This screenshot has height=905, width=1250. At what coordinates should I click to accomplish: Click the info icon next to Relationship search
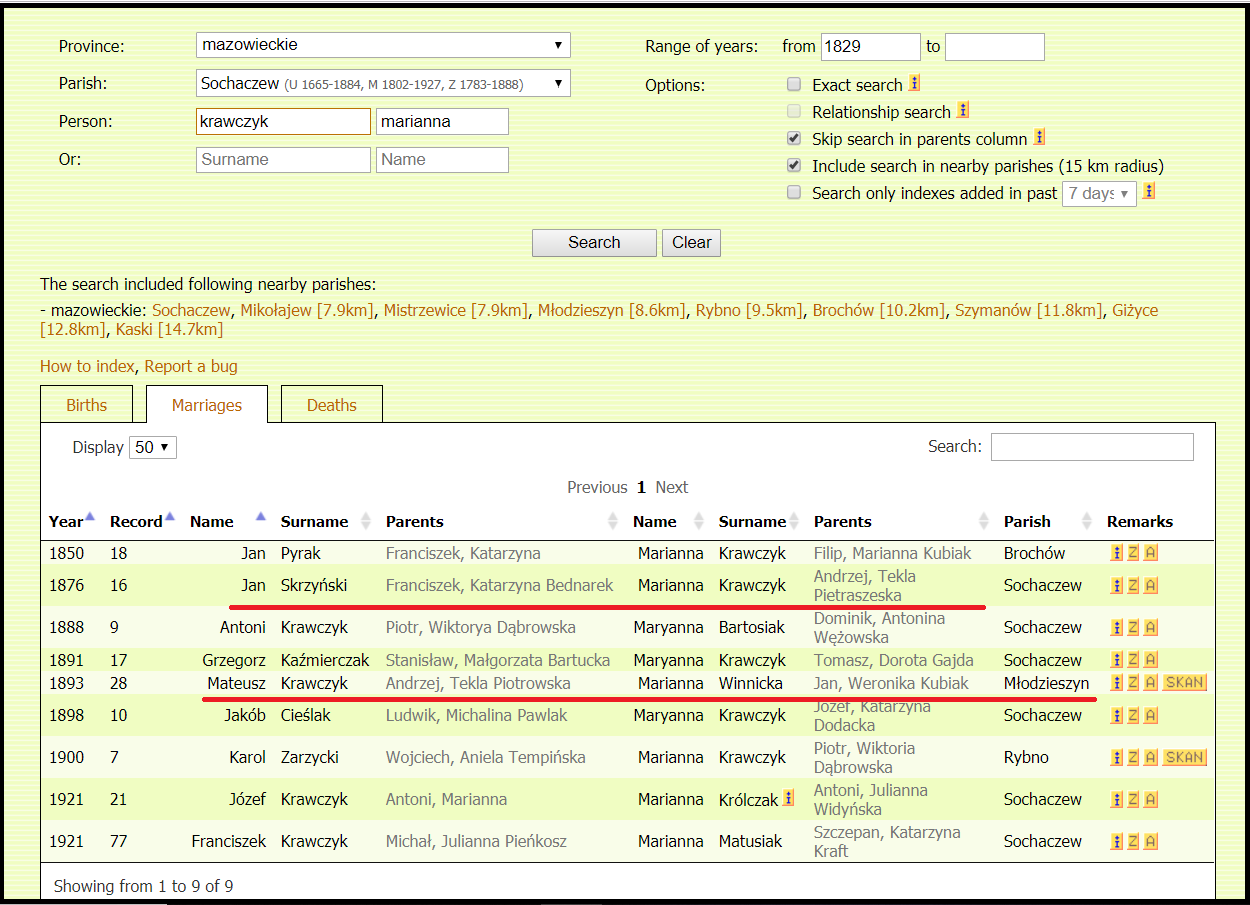click(963, 111)
